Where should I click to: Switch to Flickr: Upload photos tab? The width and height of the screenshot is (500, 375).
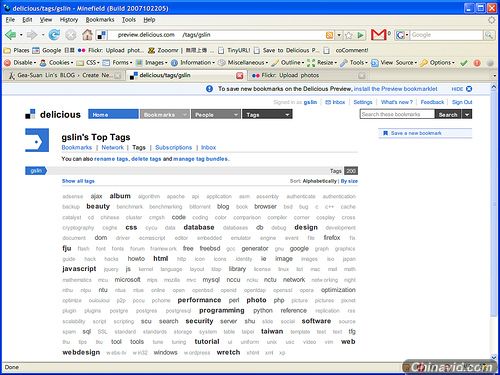click(x=308, y=76)
